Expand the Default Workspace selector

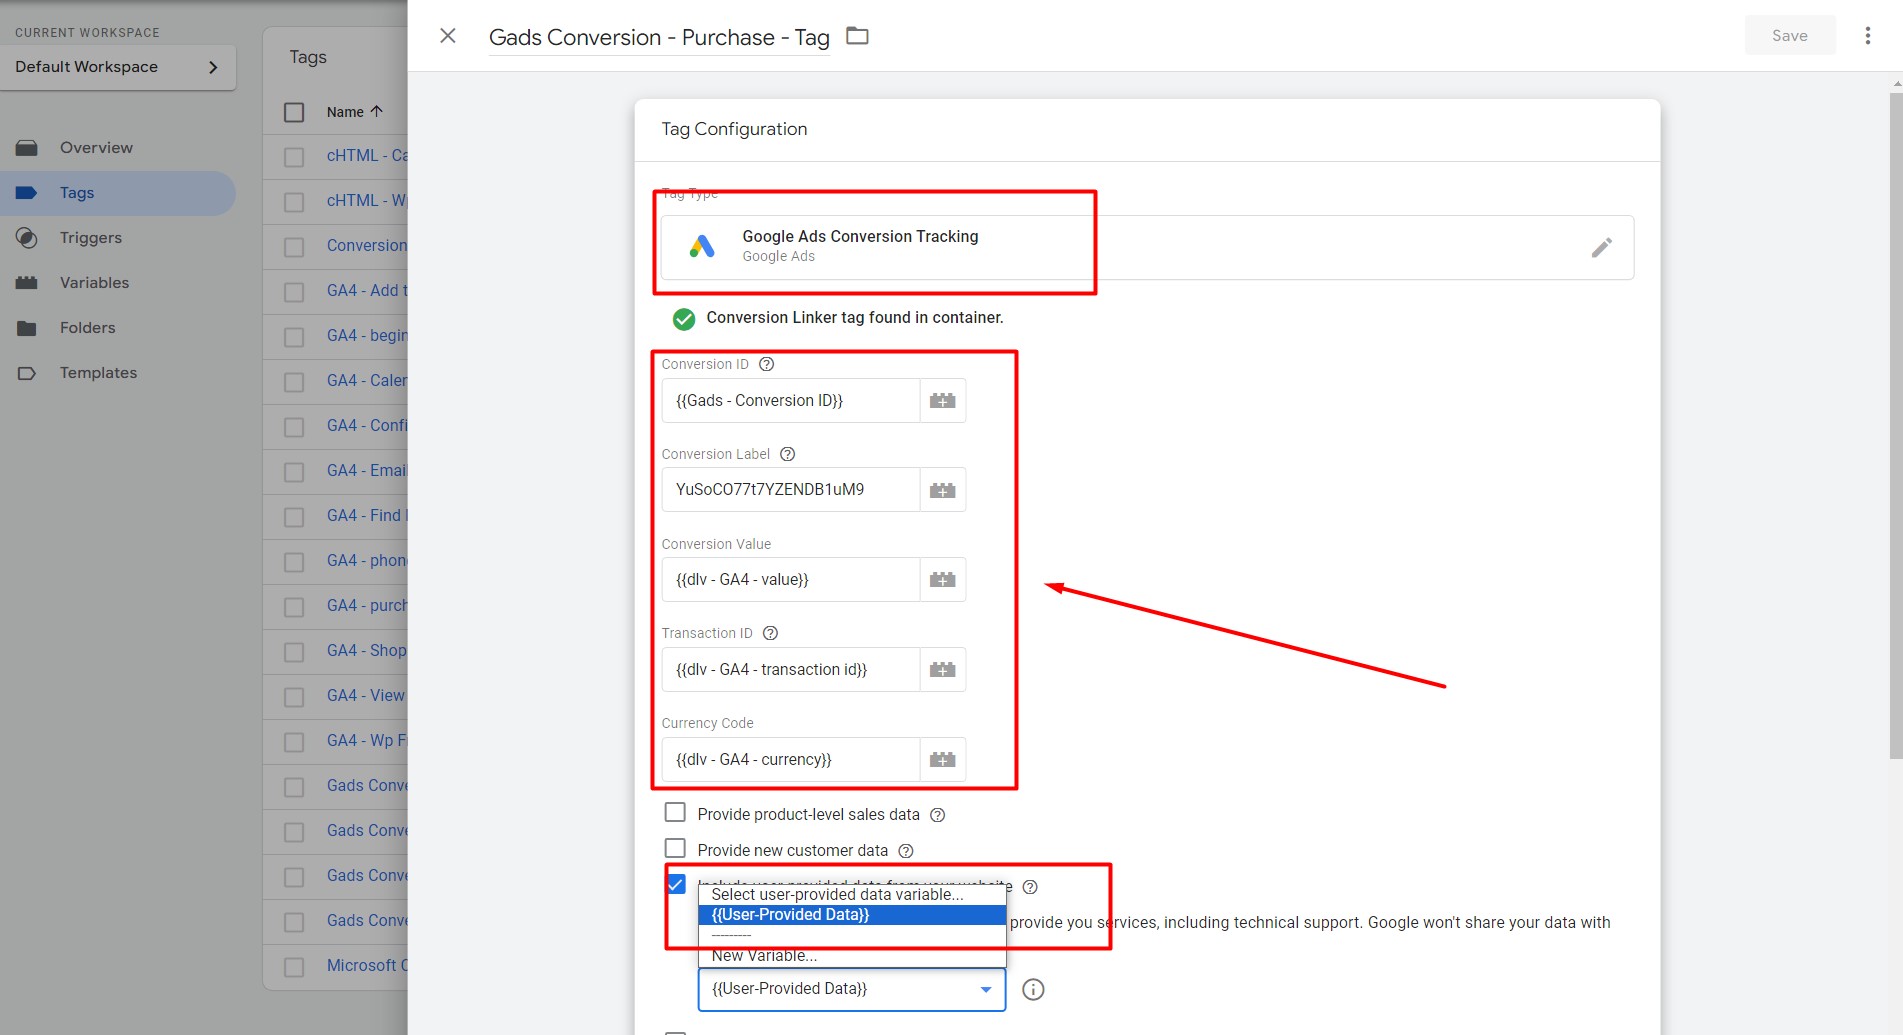118,67
